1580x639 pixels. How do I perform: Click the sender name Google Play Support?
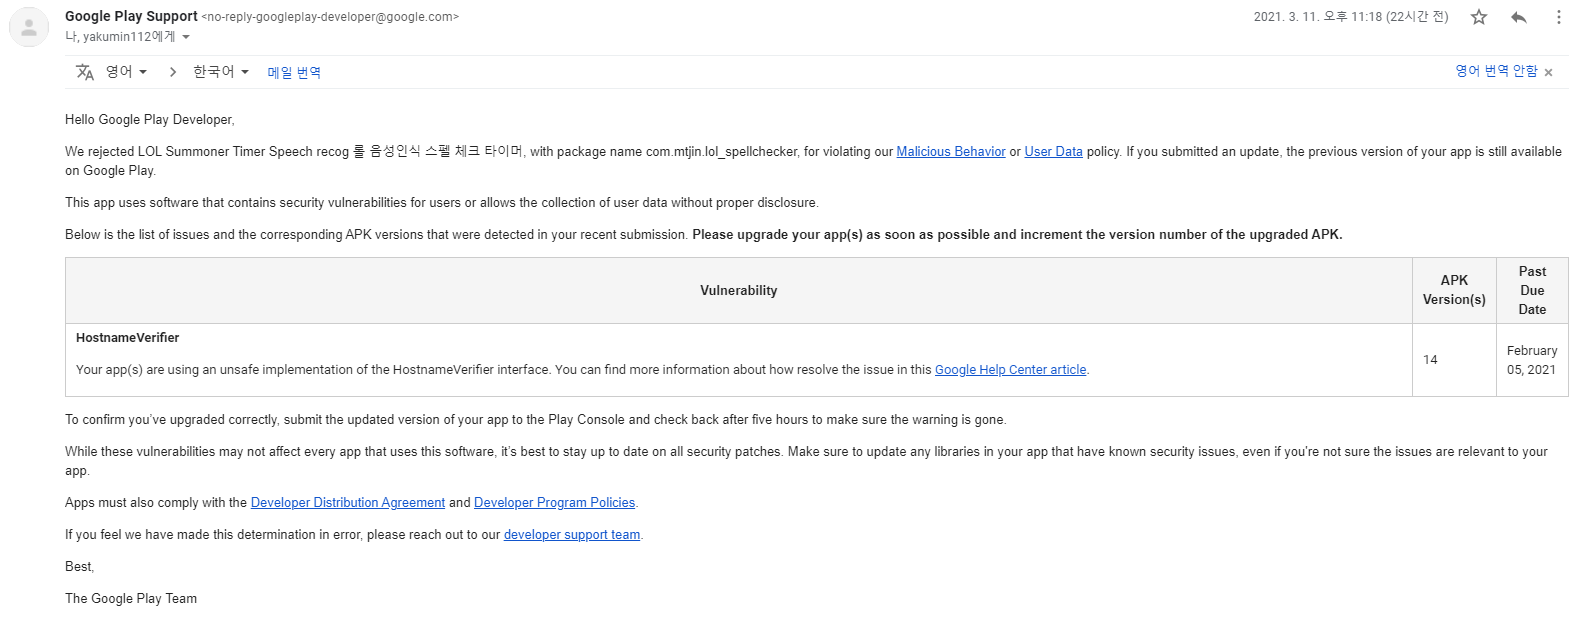pyautogui.click(x=131, y=16)
